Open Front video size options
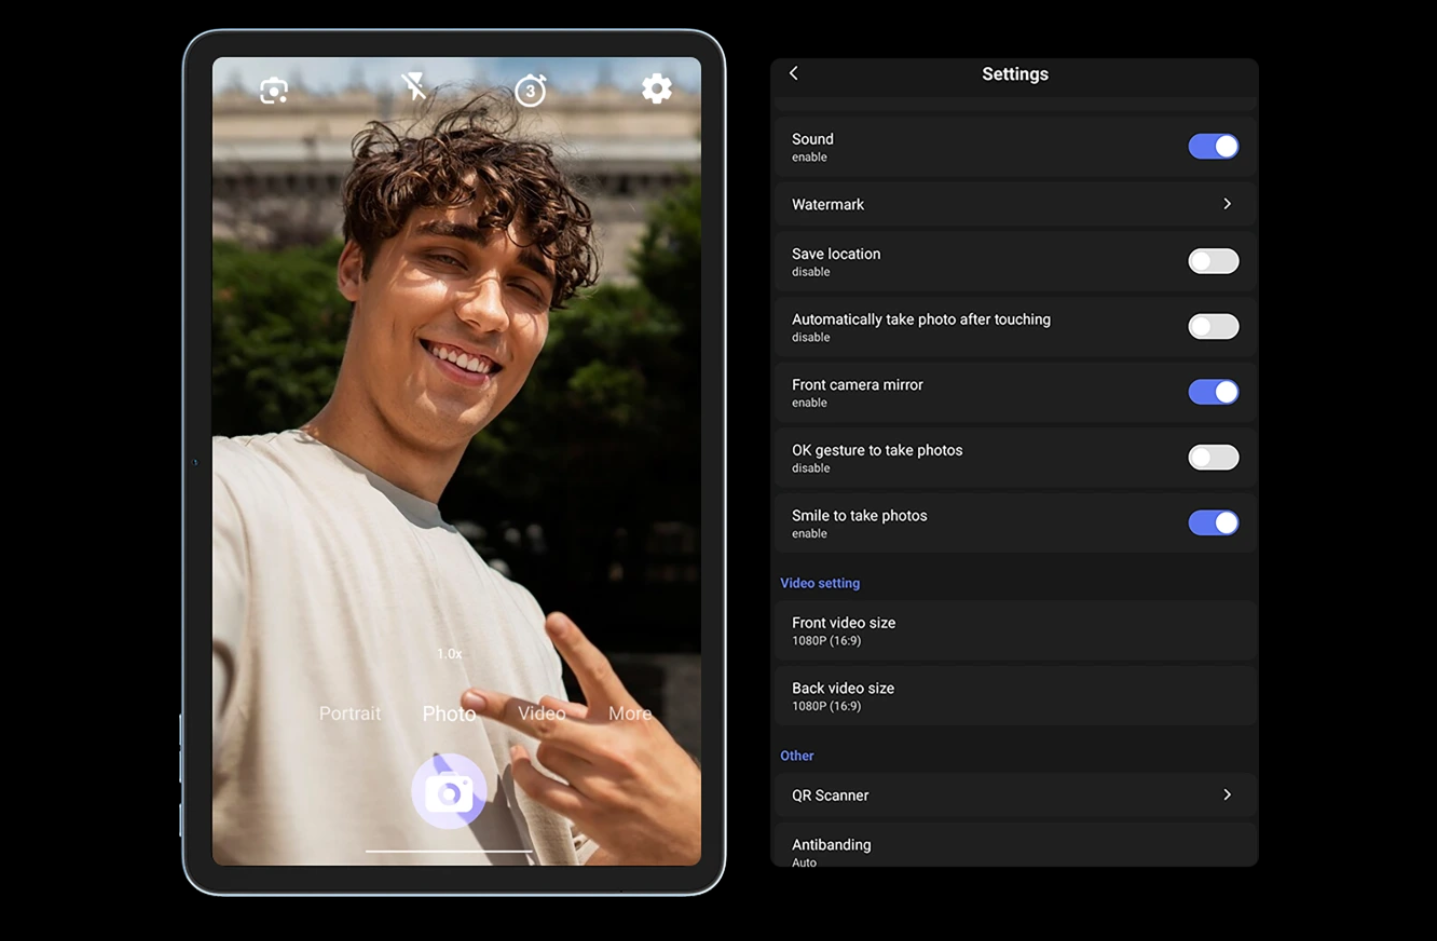 (x=1014, y=631)
